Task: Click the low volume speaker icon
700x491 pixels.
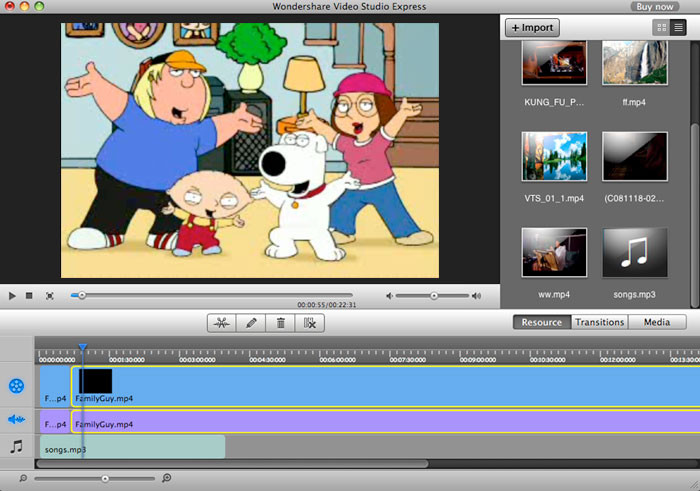Action: pyautogui.click(x=389, y=295)
